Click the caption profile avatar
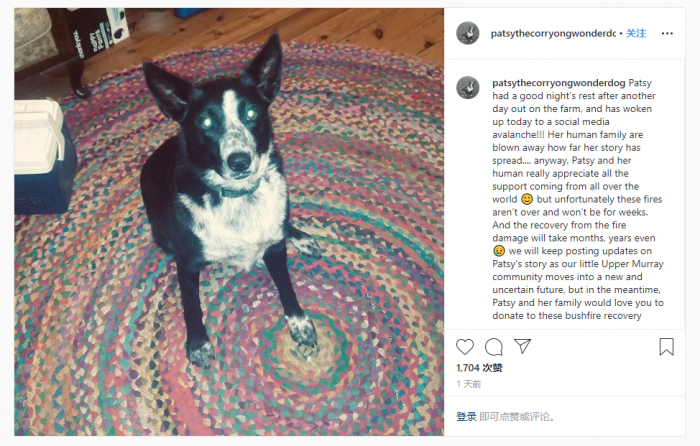Viewport: 700px width, 446px height. coord(468,88)
